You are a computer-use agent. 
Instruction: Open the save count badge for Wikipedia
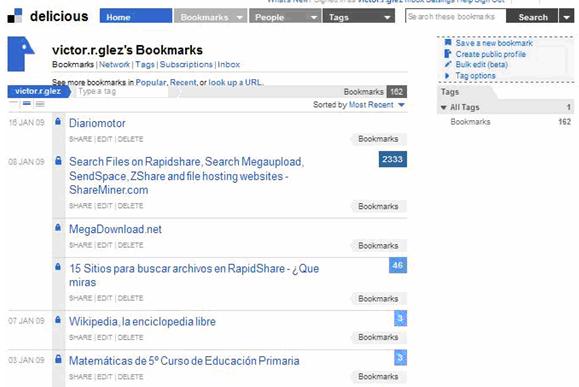(400, 318)
